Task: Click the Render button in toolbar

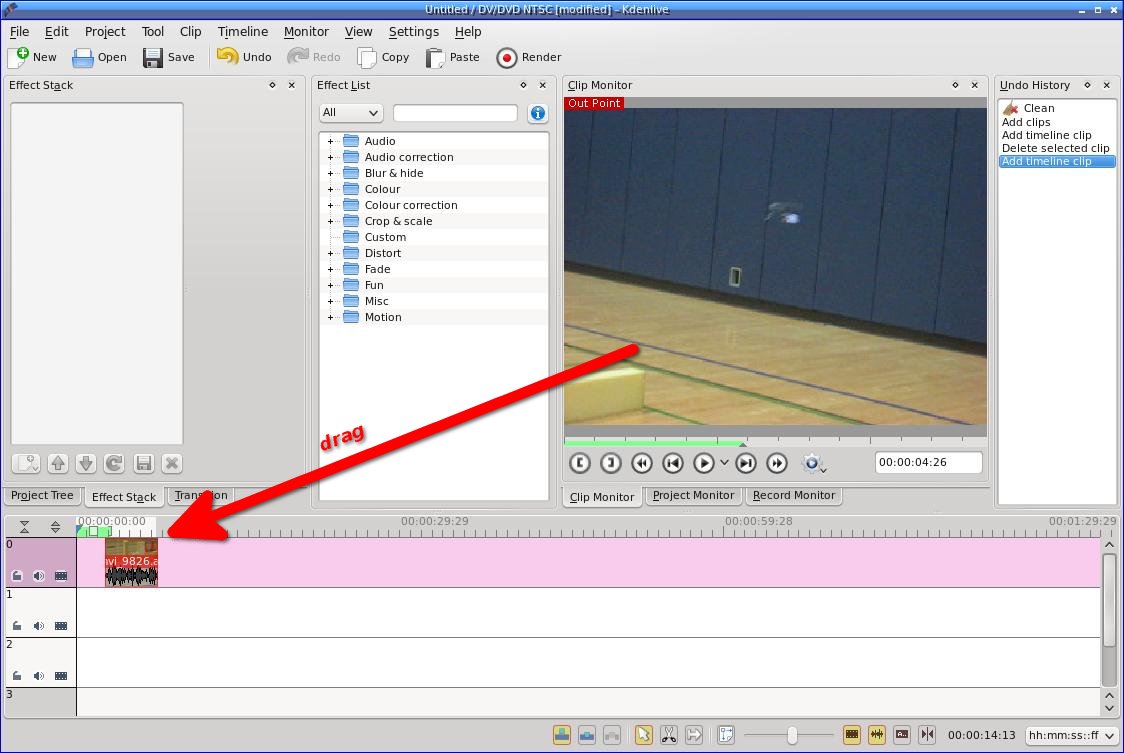Action: 529,57
